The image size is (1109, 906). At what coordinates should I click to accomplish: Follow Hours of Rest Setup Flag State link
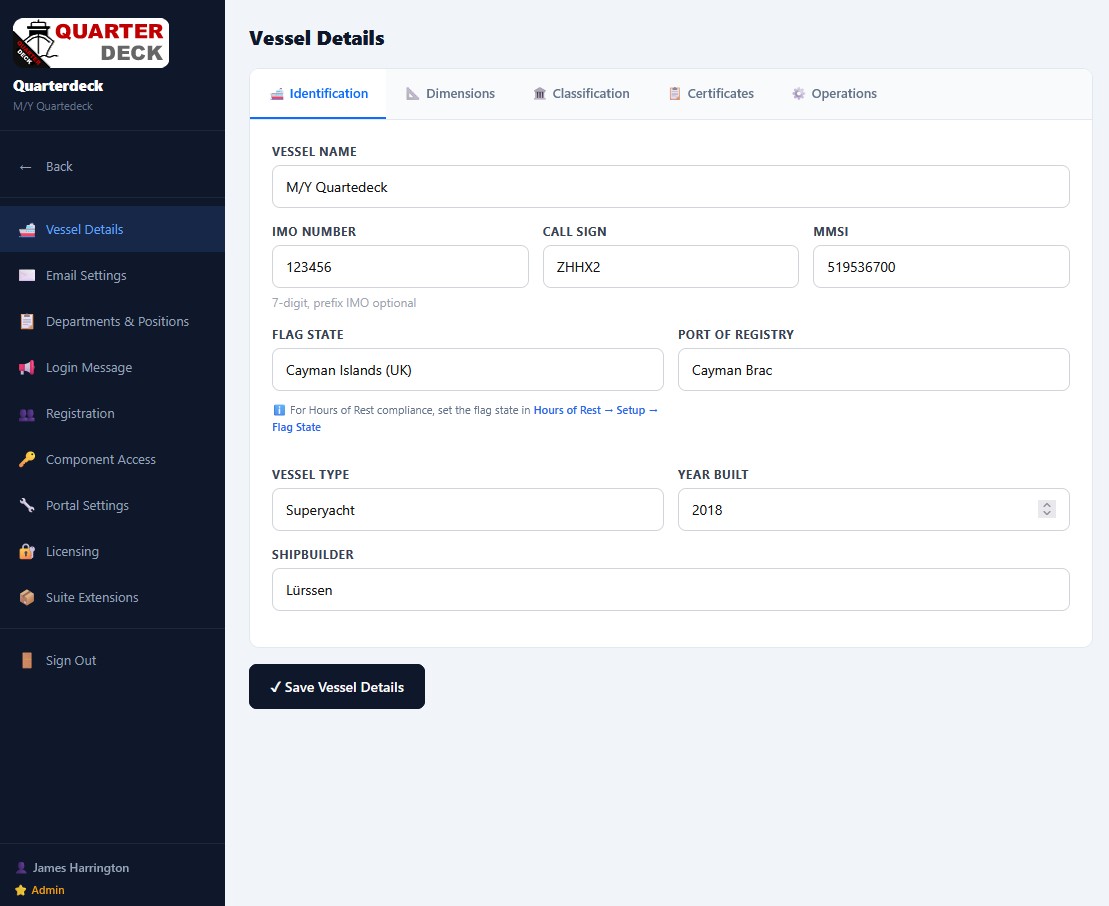click(596, 410)
